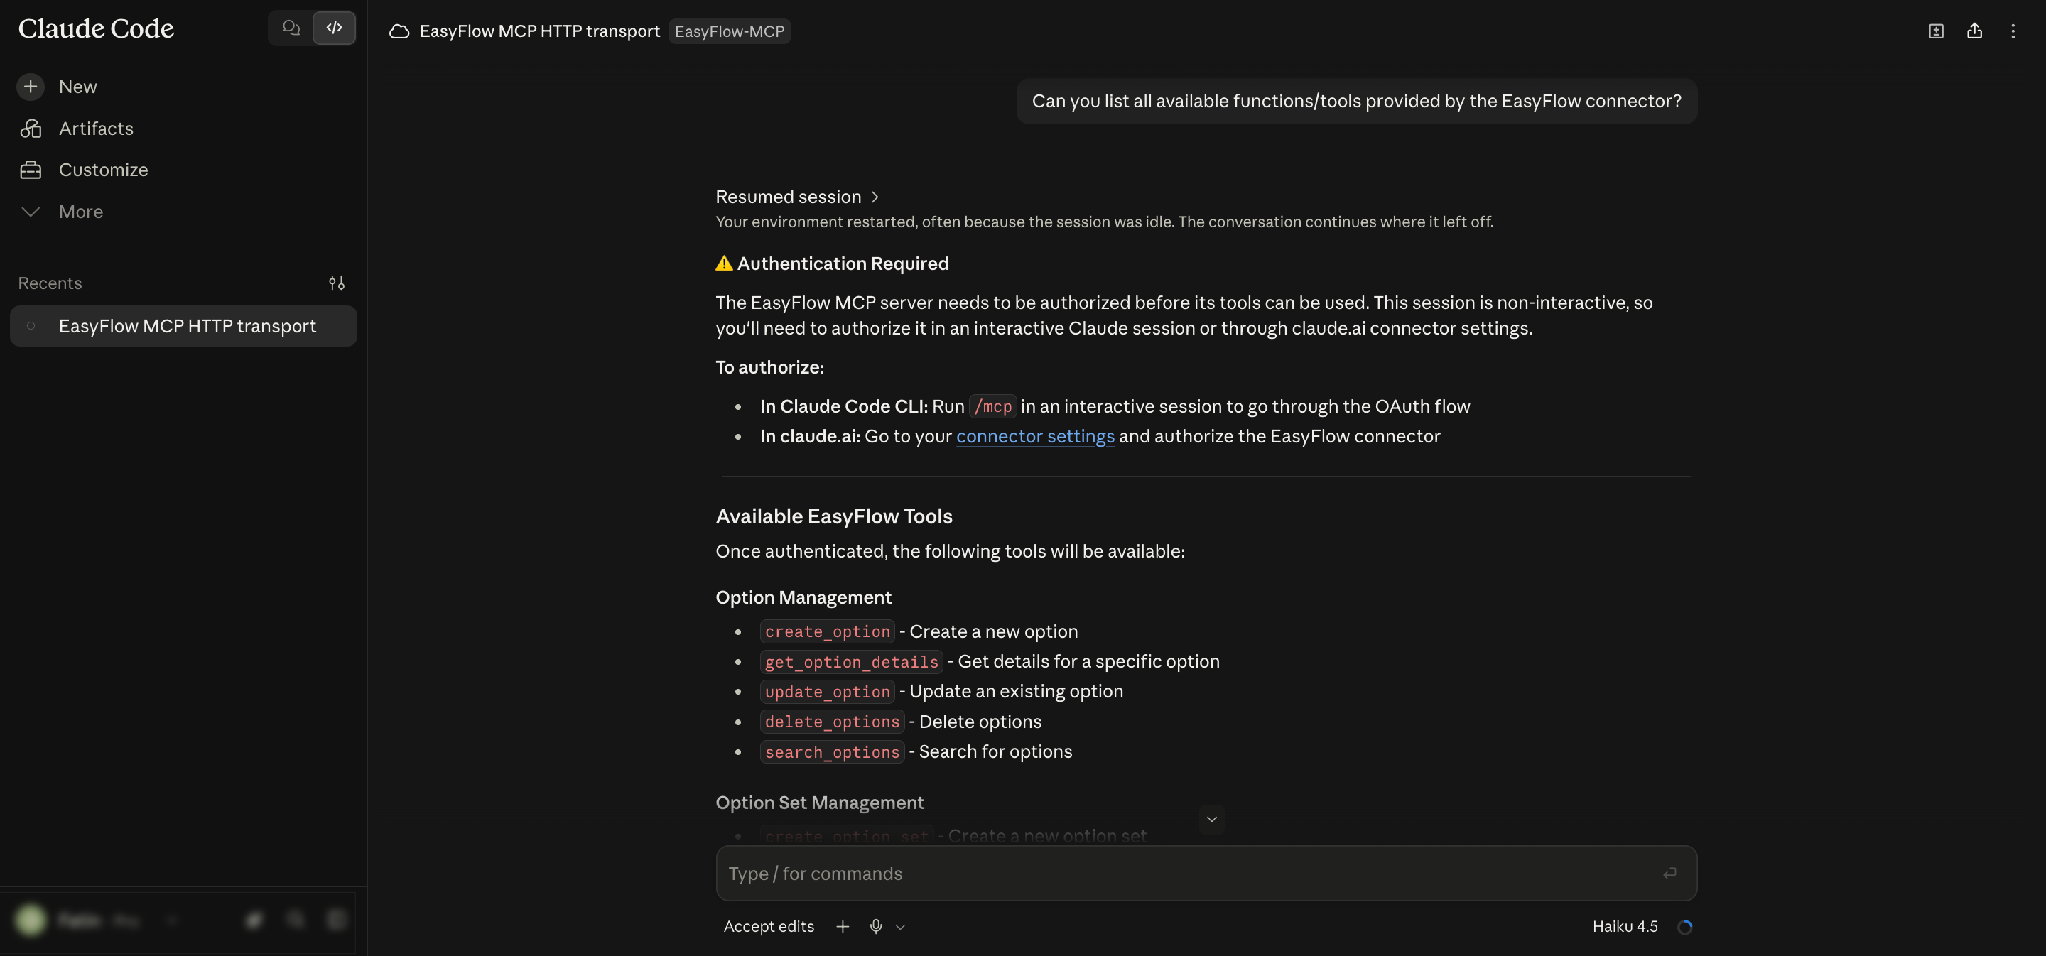Open the Recents filter icon
The width and height of the screenshot is (2046, 956).
337,284
